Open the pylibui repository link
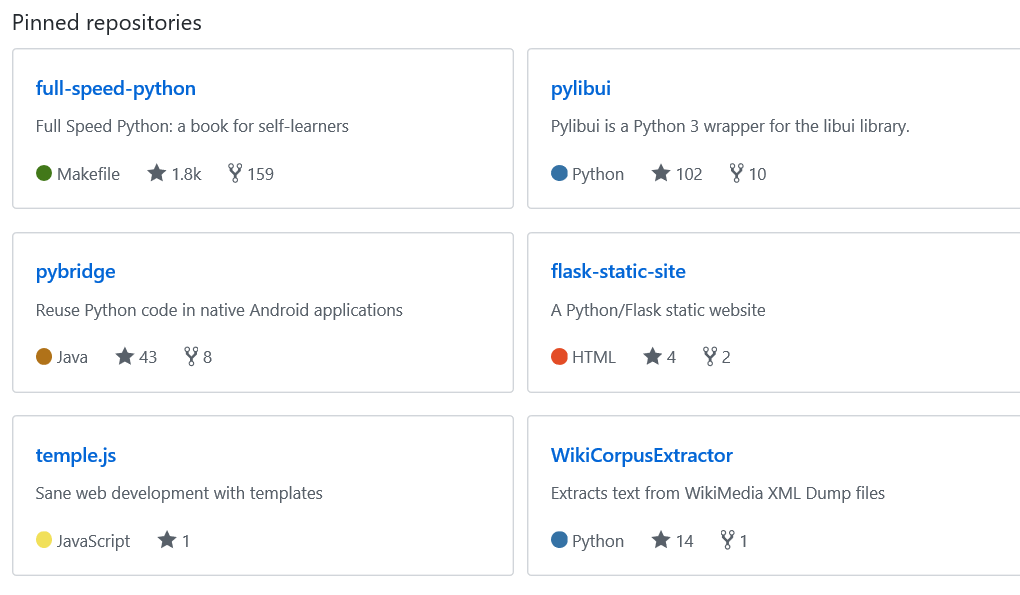This screenshot has width=1020, height=595. [580, 88]
